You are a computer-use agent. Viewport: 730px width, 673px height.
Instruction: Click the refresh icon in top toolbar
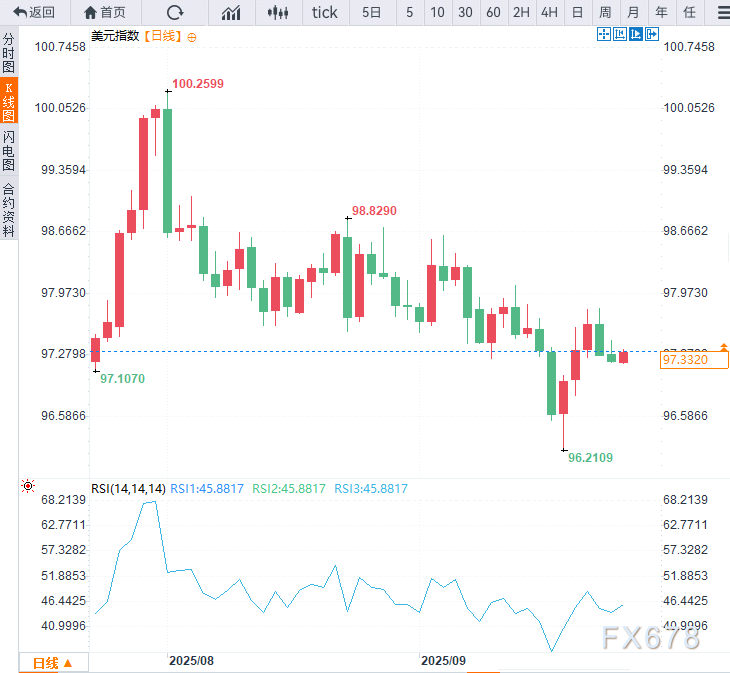[175, 12]
